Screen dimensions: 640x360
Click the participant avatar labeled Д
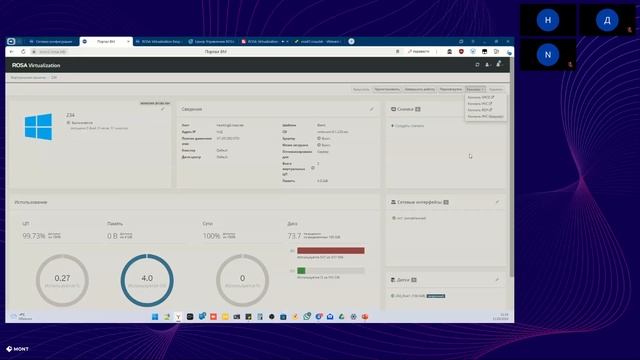(x=607, y=20)
